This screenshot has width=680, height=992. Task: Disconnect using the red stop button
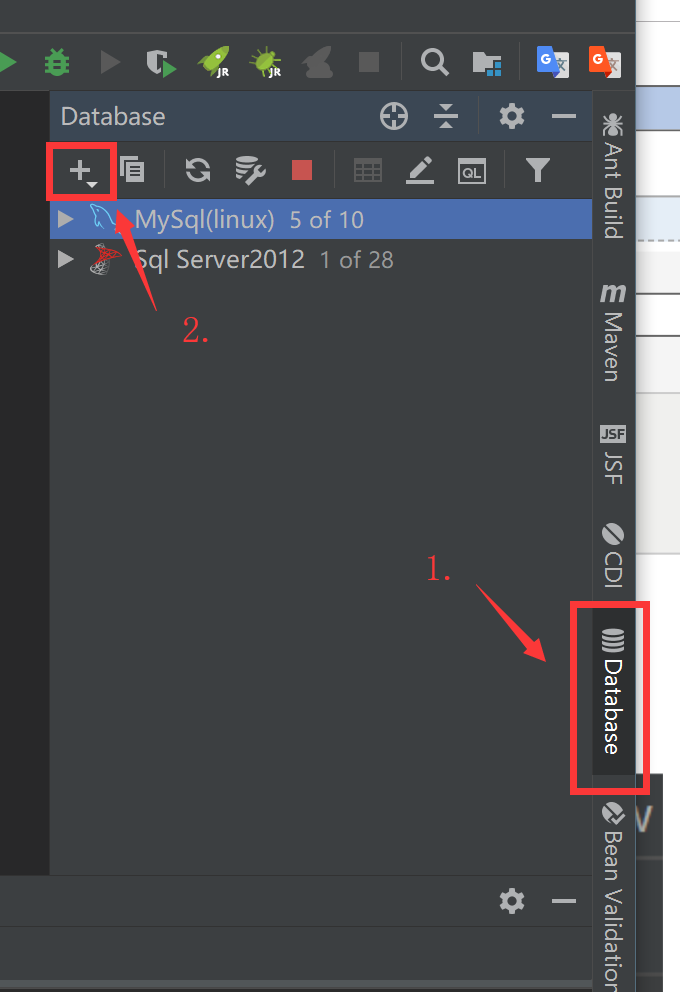pos(302,170)
